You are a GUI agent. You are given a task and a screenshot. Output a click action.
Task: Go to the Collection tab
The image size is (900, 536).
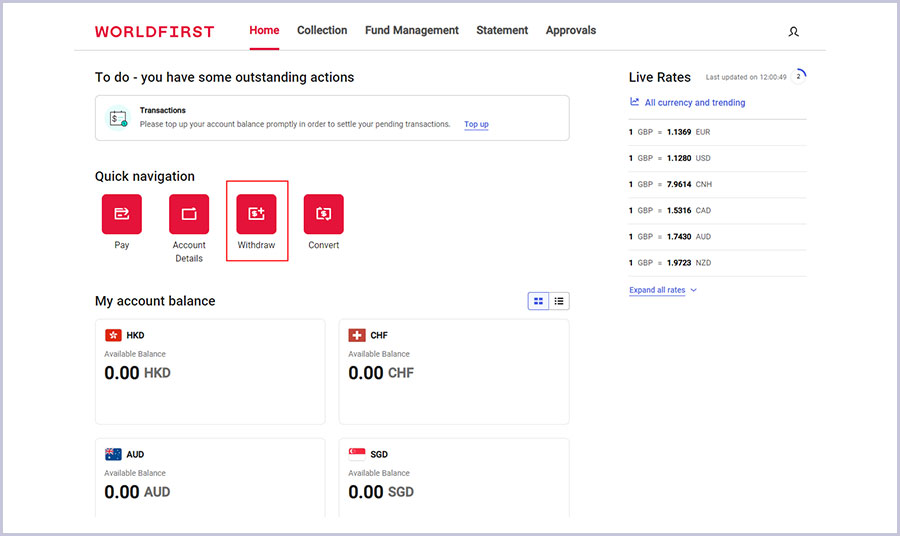coord(322,31)
